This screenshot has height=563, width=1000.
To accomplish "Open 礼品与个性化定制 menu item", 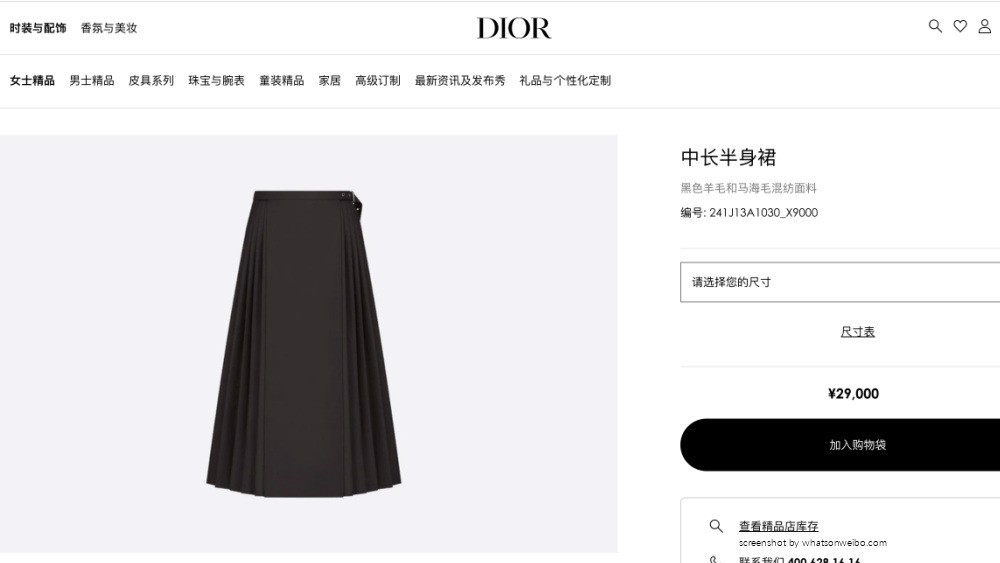I will click(565, 80).
